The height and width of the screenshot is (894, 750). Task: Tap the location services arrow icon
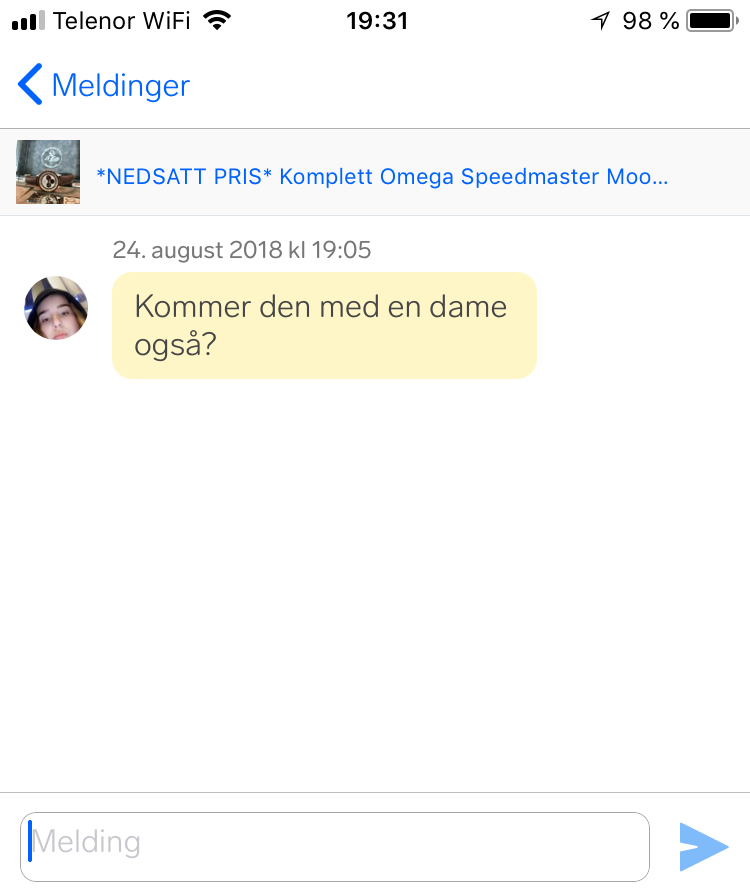600,20
